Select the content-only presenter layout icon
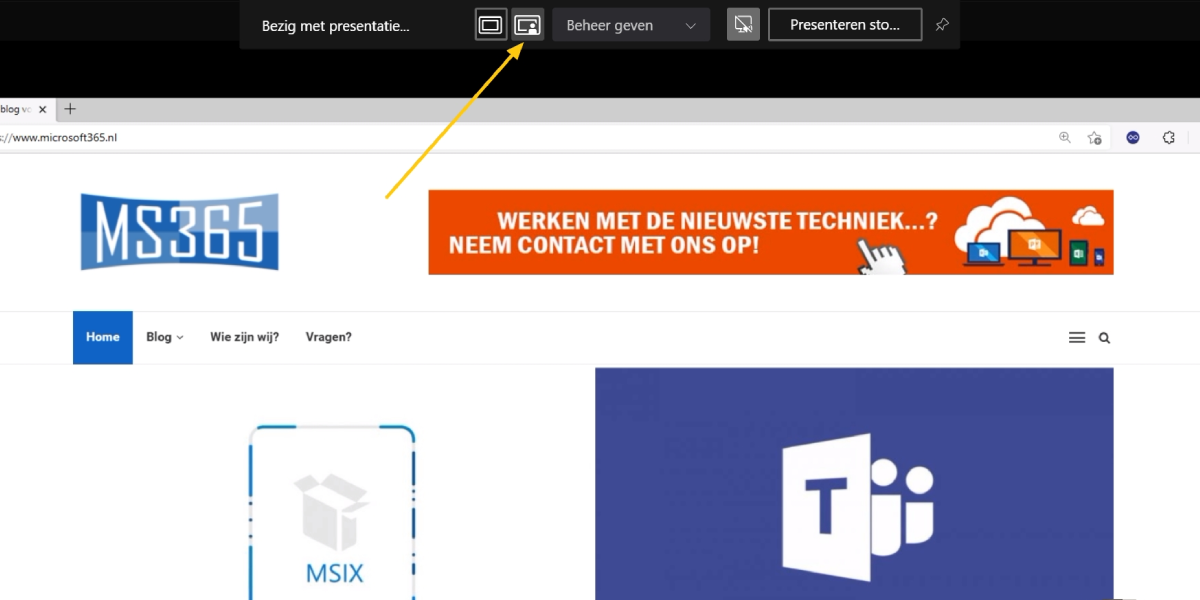1200x600 pixels. tap(490, 25)
